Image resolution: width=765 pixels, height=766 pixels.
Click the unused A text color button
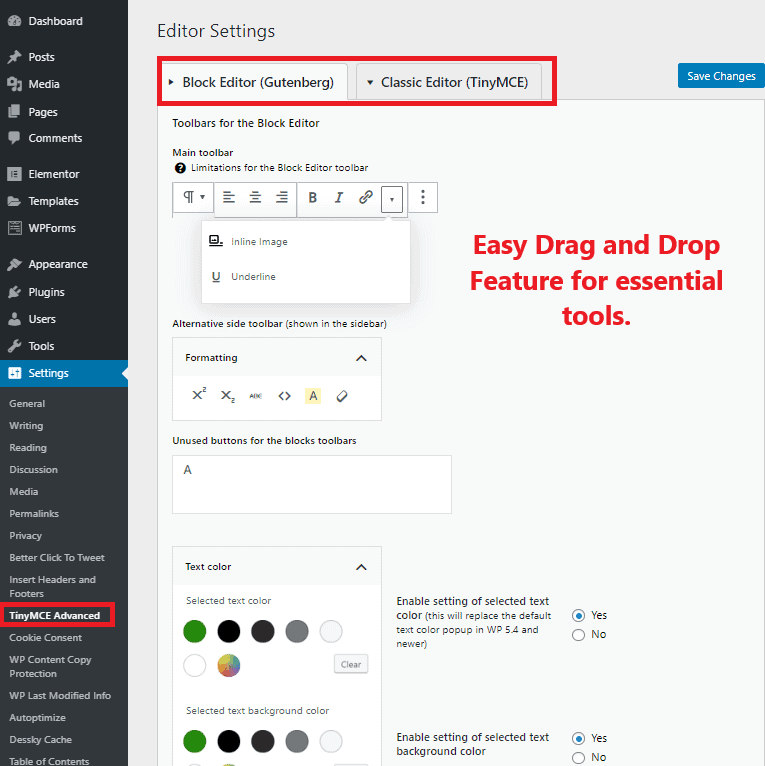pyautogui.click(x=188, y=470)
